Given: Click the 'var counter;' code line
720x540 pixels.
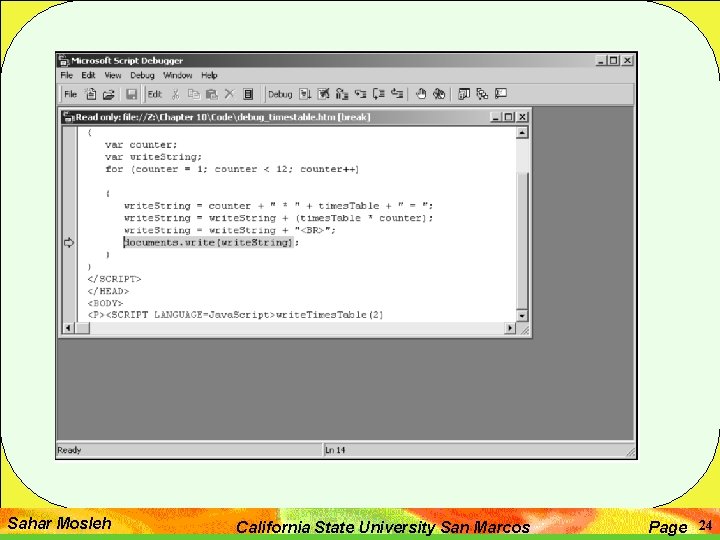Looking at the screenshot, I should point(141,145).
